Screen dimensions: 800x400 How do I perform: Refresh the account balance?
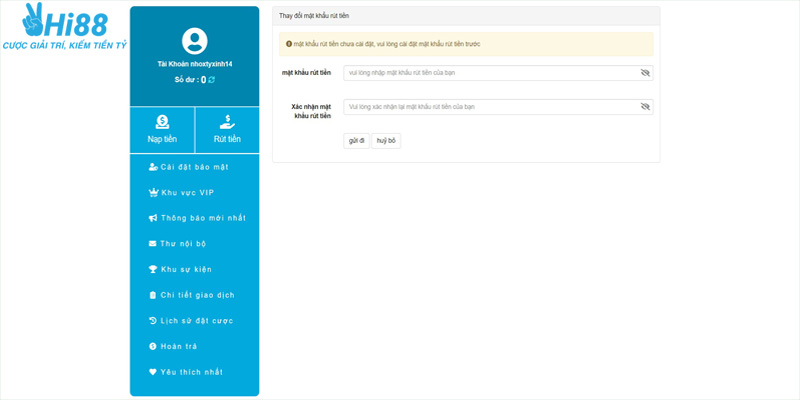[212, 79]
